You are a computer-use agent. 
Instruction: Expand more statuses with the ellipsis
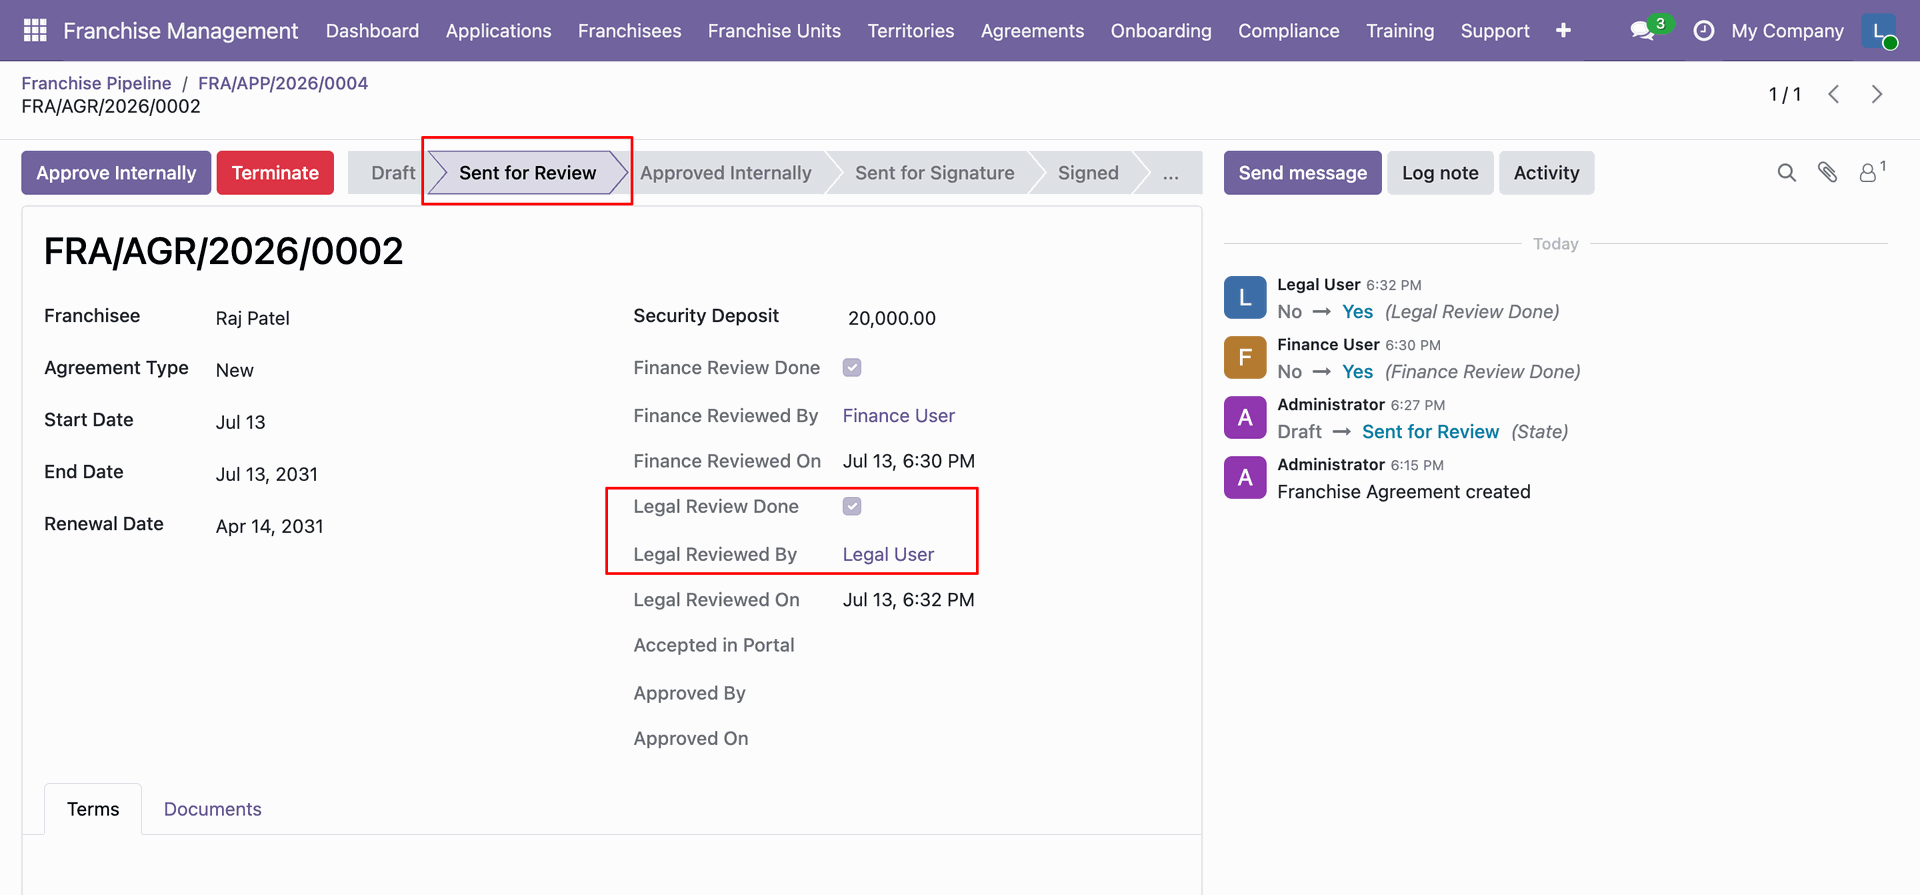coord(1170,173)
